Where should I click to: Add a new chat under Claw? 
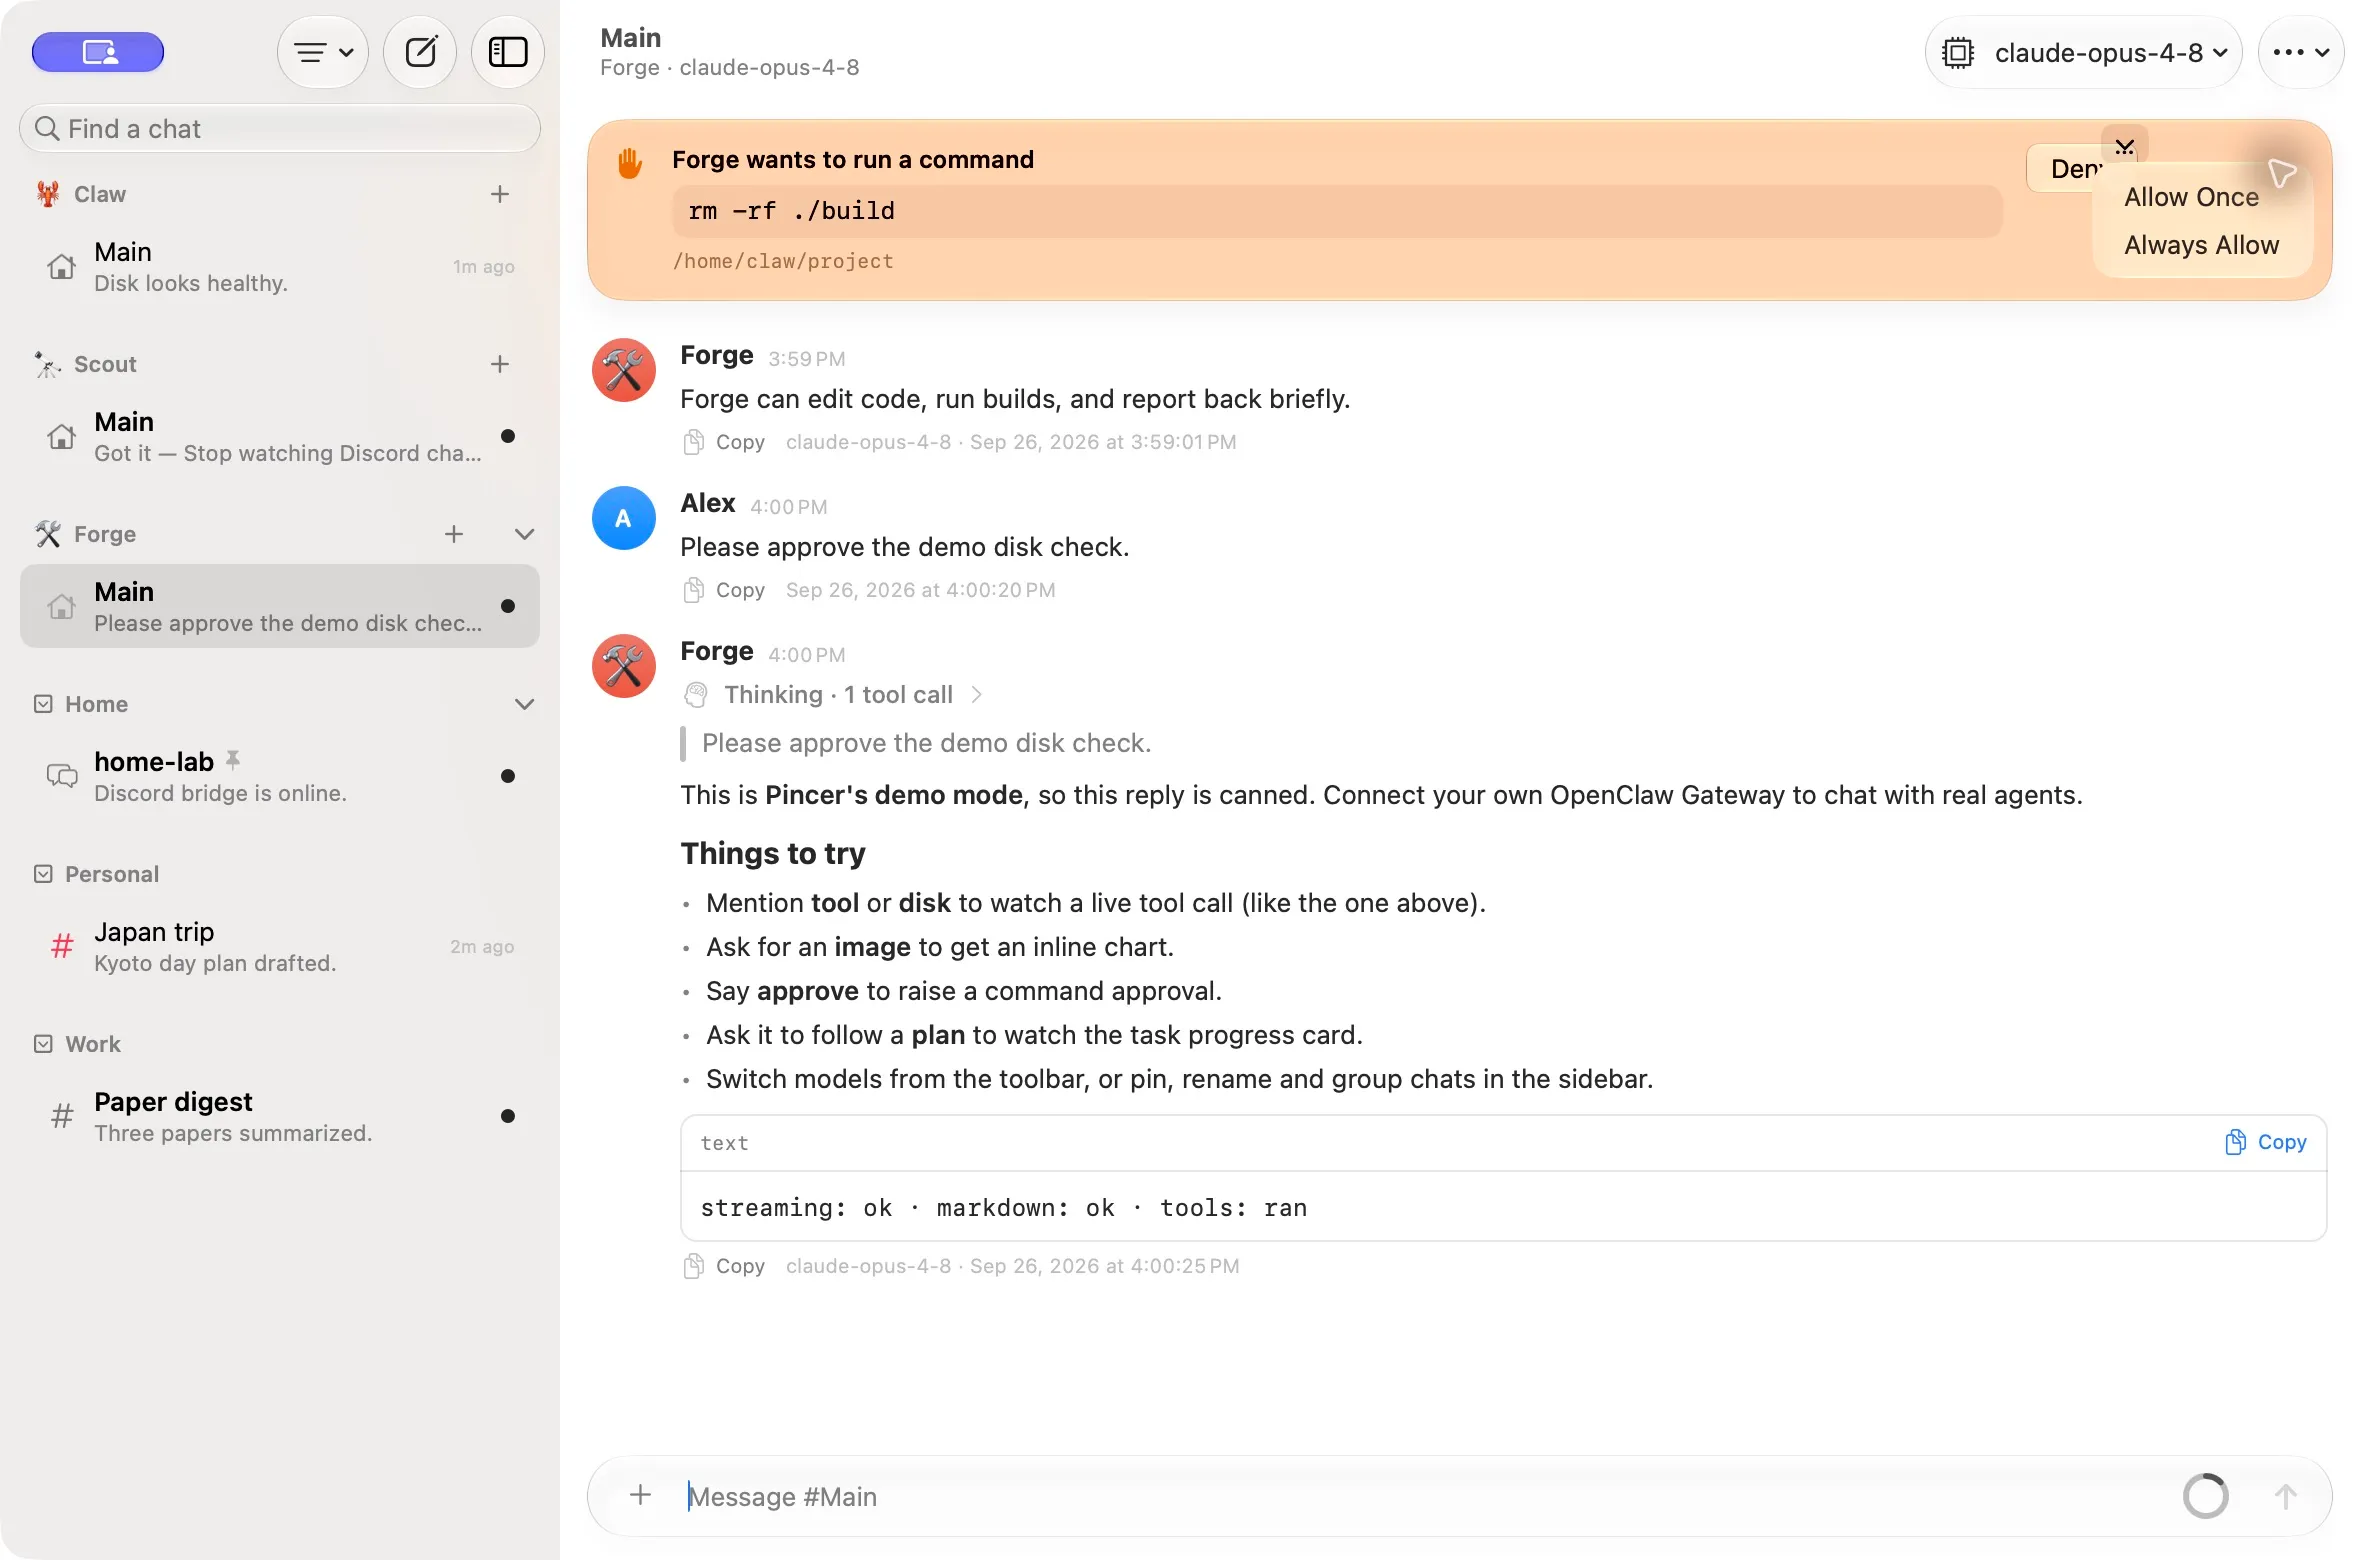pos(500,194)
